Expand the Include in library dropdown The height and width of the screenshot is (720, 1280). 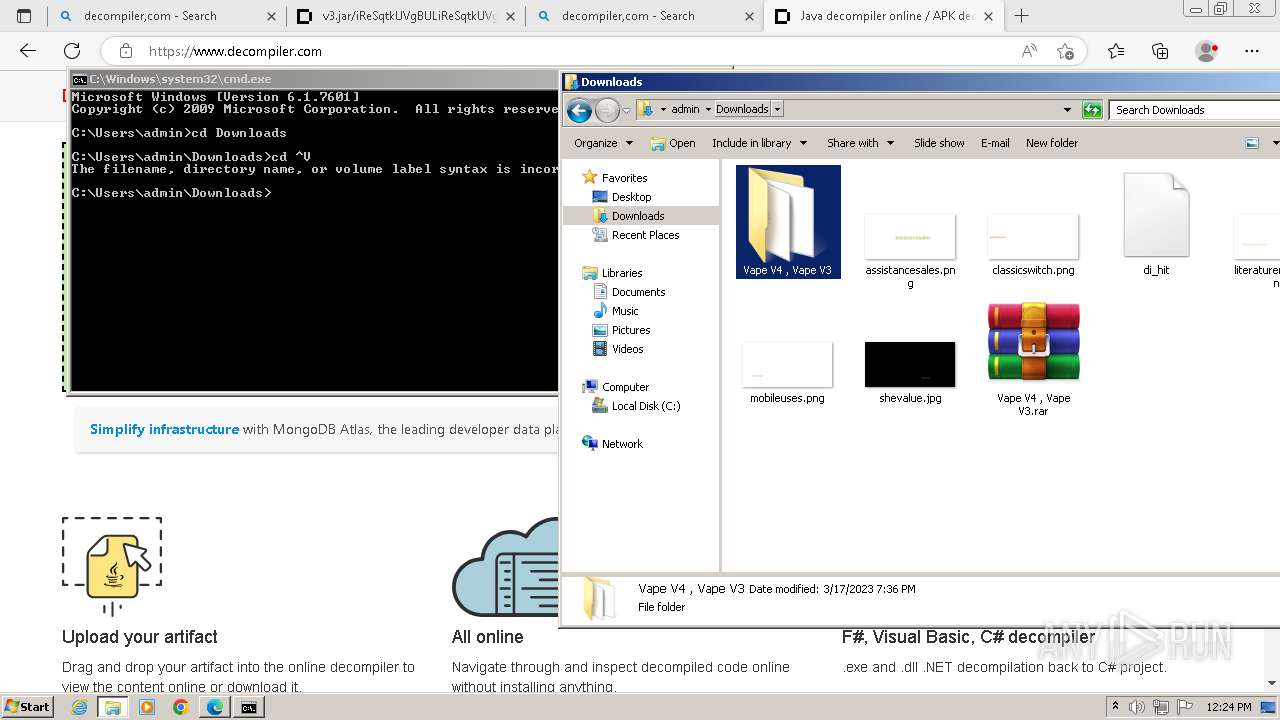(759, 143)
